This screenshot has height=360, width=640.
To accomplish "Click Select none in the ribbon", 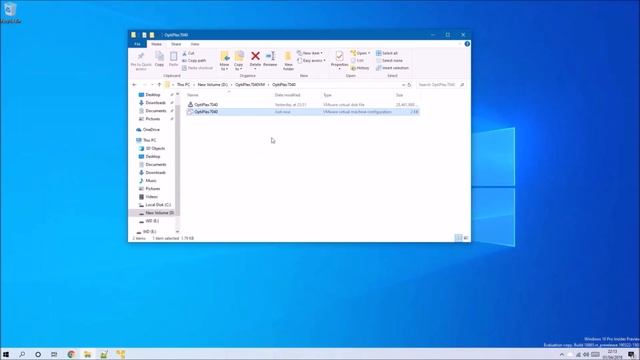I will 389,60.
